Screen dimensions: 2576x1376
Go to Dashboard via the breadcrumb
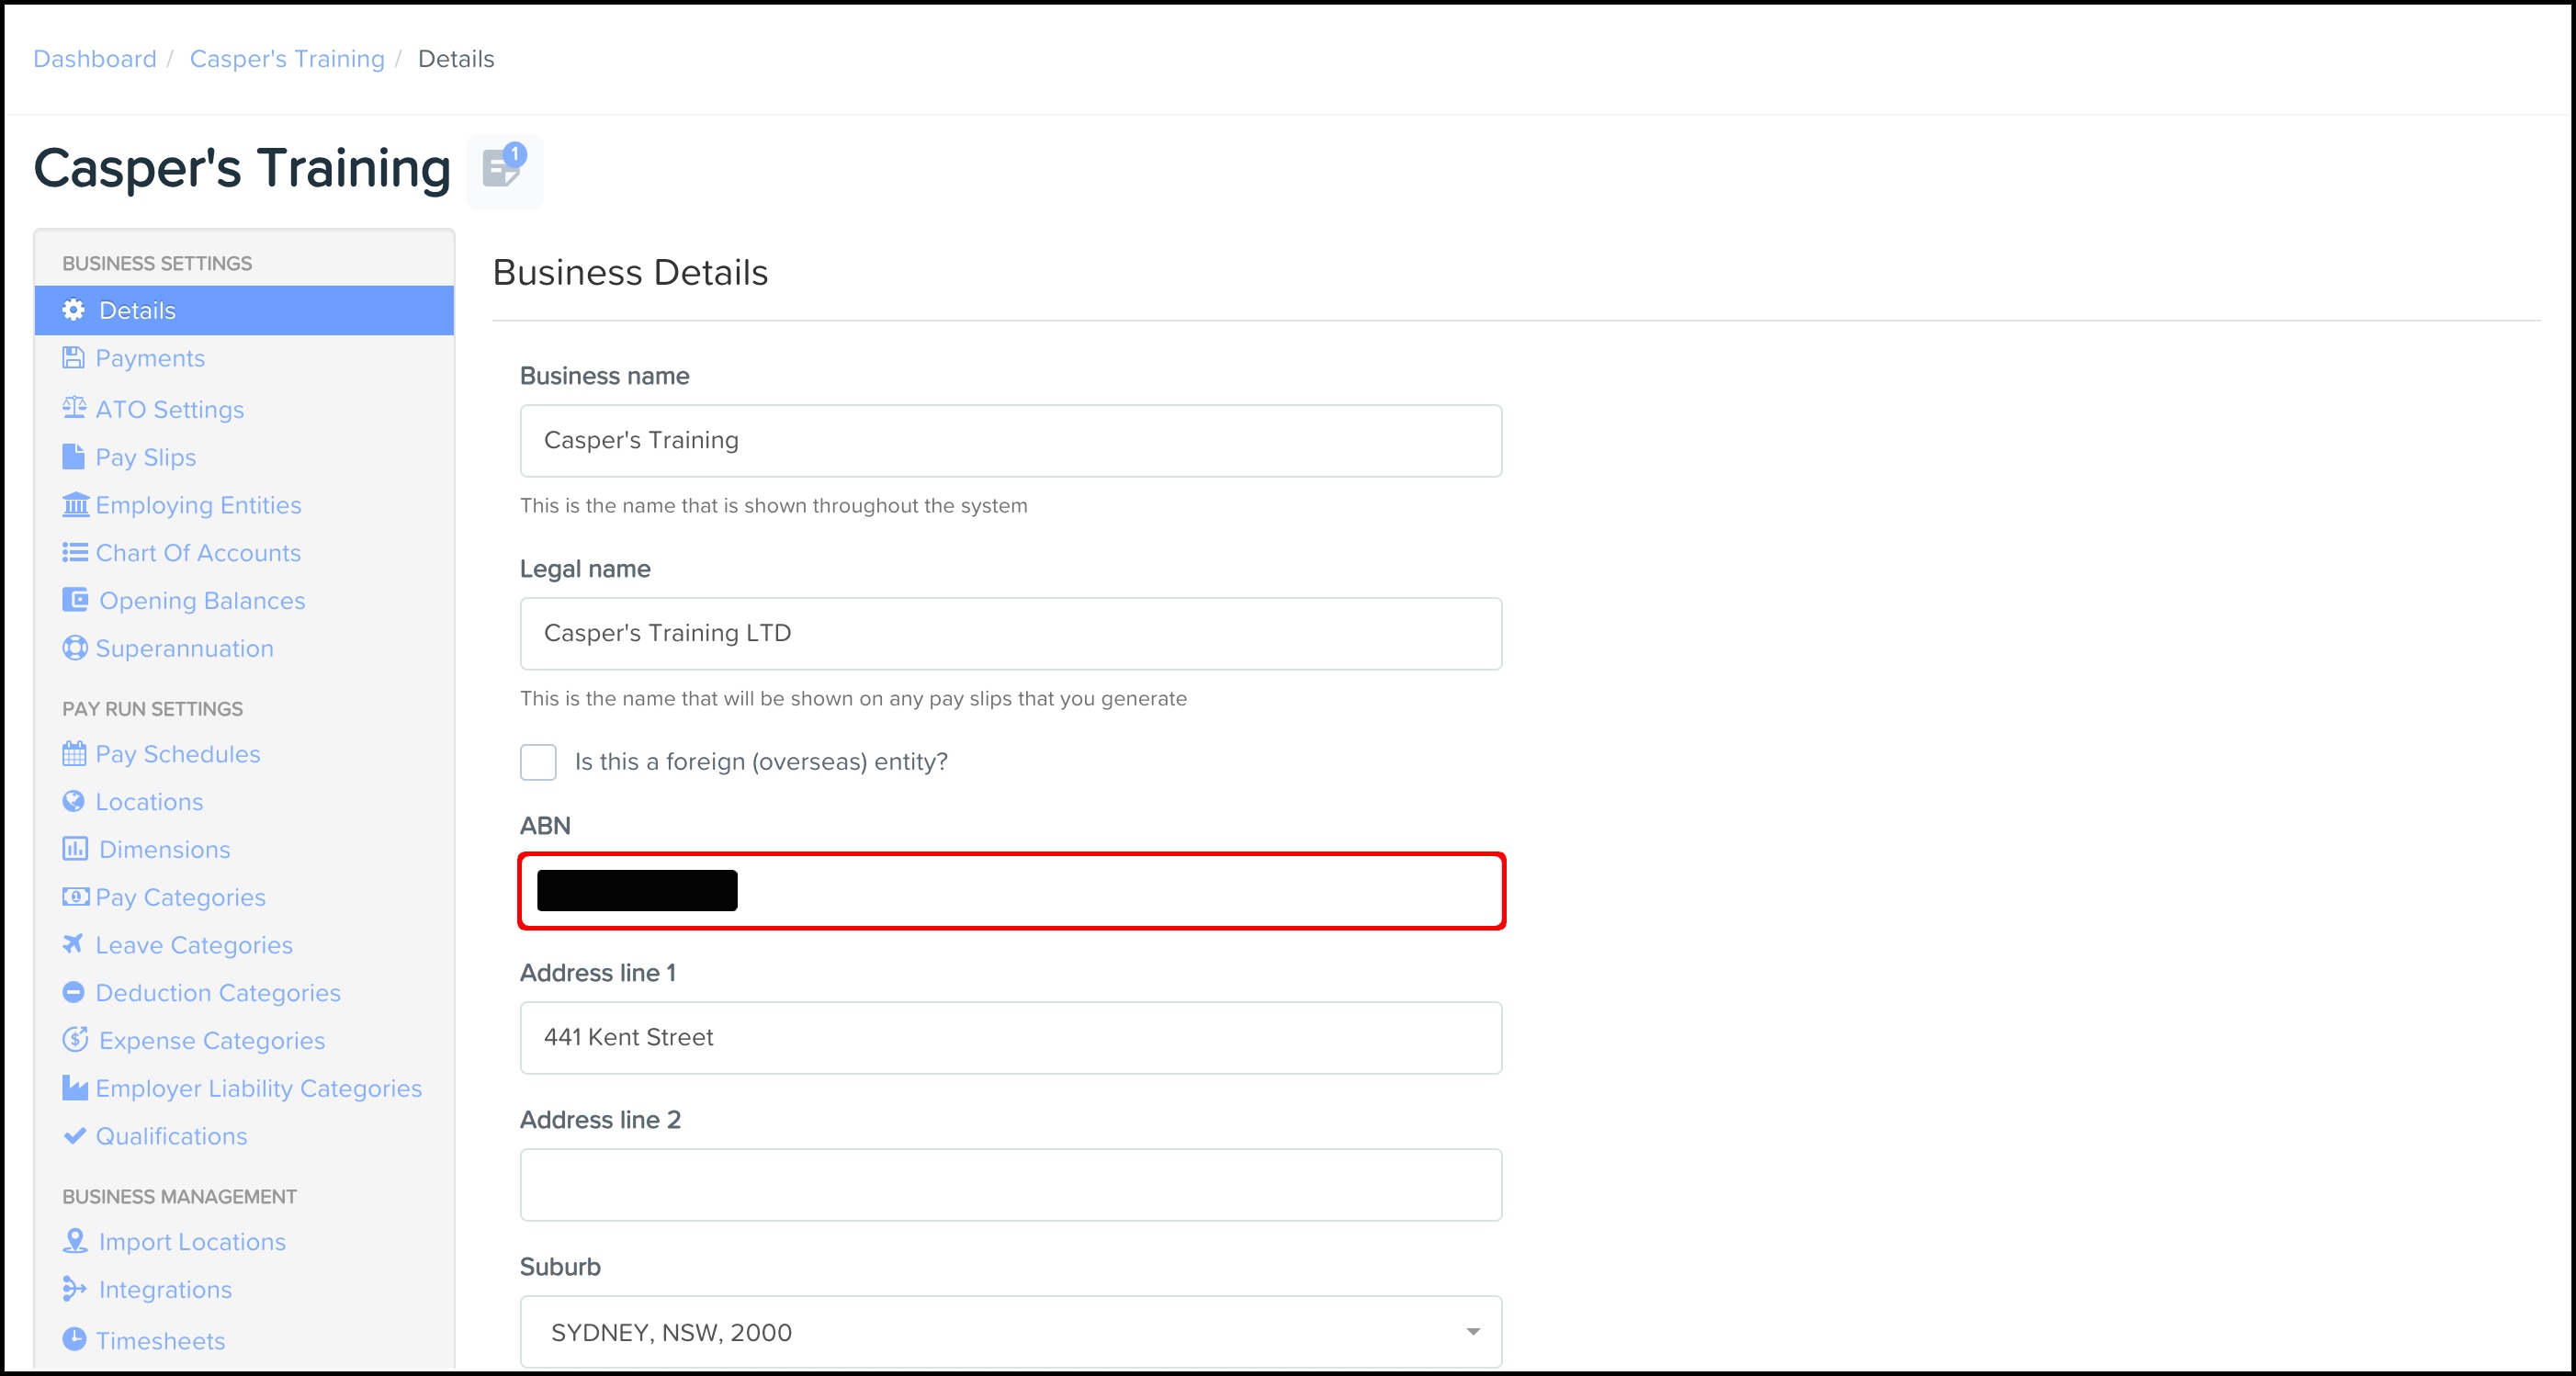95,59
